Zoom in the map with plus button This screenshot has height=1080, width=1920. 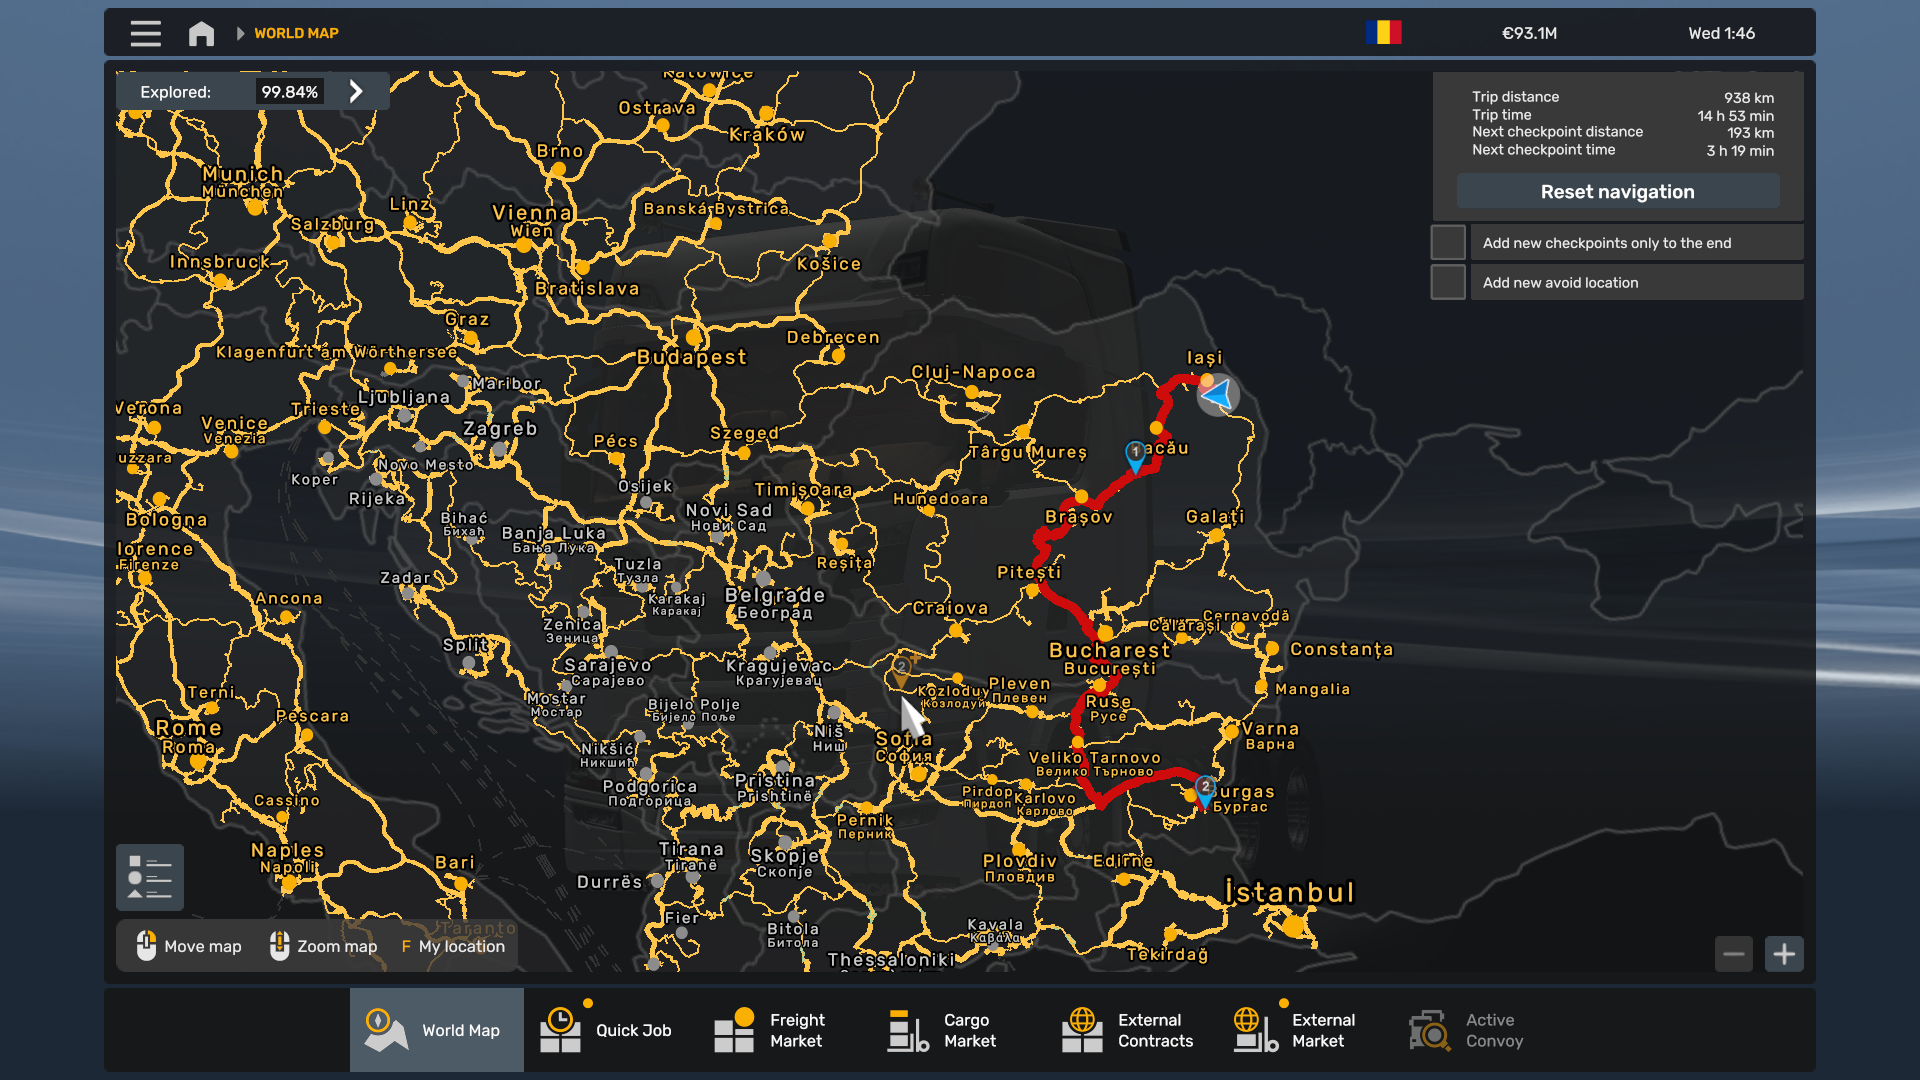tap(1784, 954)
